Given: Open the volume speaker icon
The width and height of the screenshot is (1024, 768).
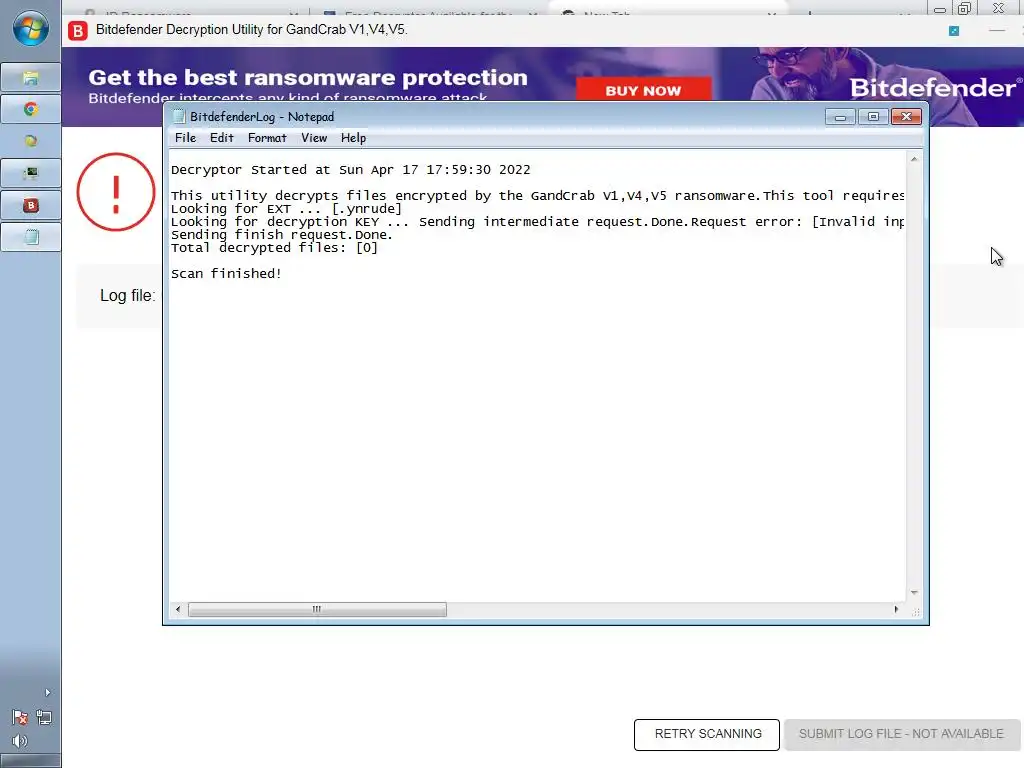Looking at the screenshot, I should [x=20, y=741].
